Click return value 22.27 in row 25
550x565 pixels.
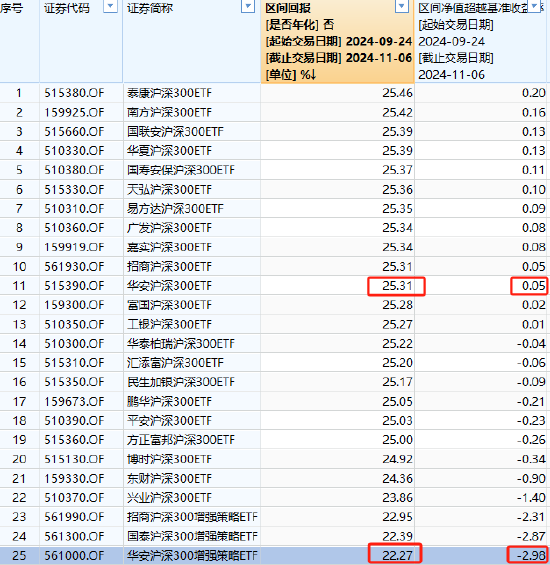397,555
